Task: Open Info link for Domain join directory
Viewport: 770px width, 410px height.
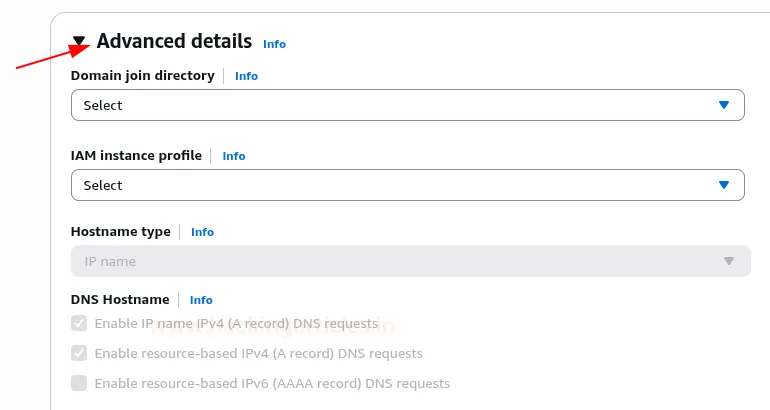Action: 246,76
